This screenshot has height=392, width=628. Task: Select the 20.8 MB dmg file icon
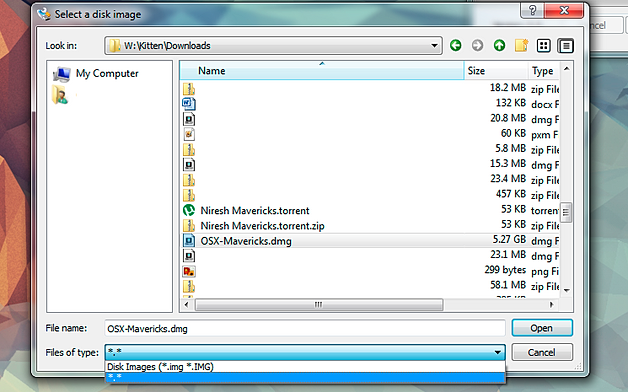click(189, 119)
